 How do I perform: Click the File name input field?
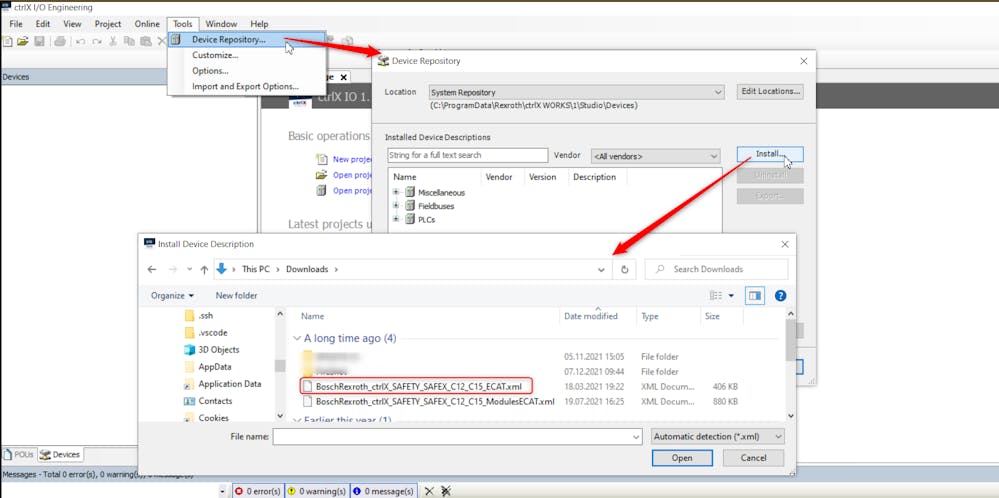coord(457,437)
